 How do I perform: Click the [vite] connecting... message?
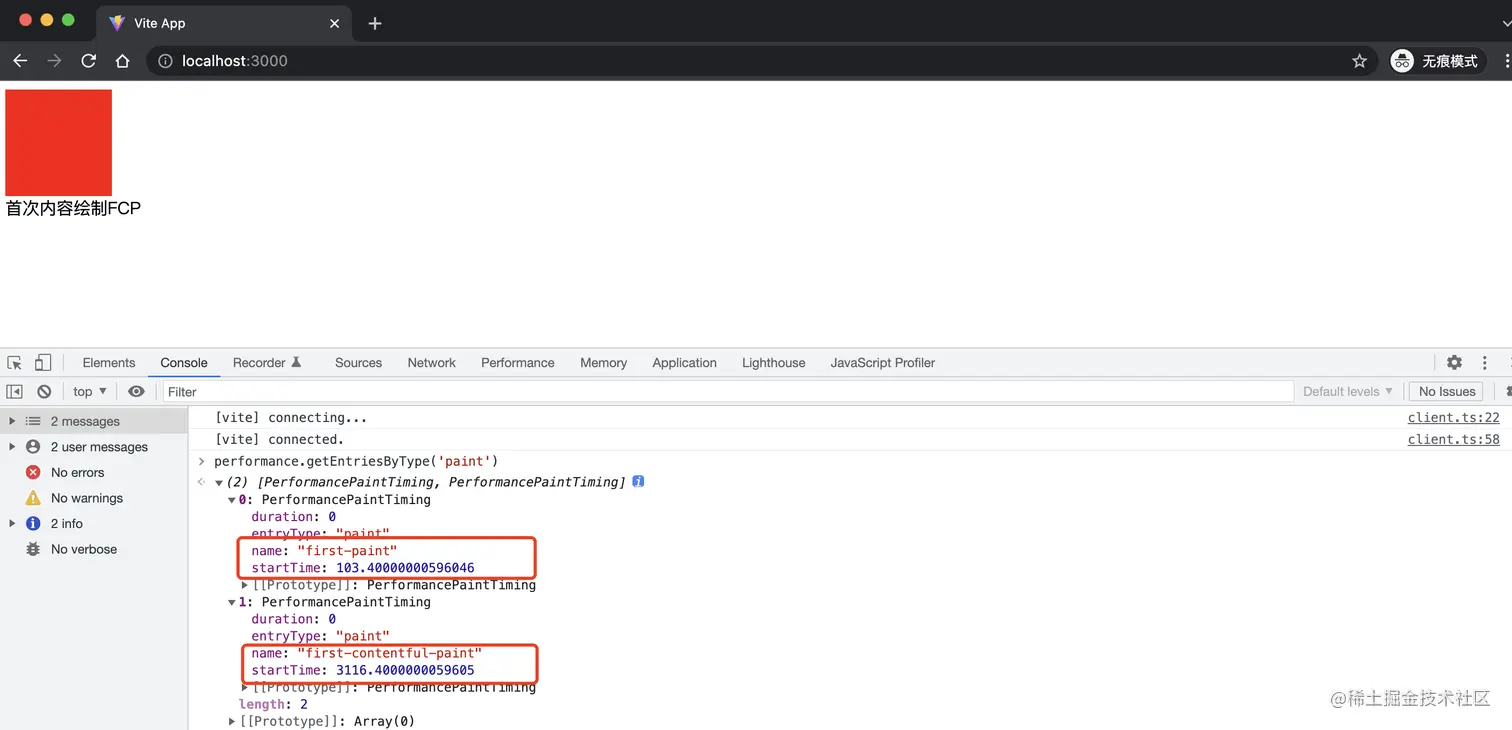click(291, 418)
